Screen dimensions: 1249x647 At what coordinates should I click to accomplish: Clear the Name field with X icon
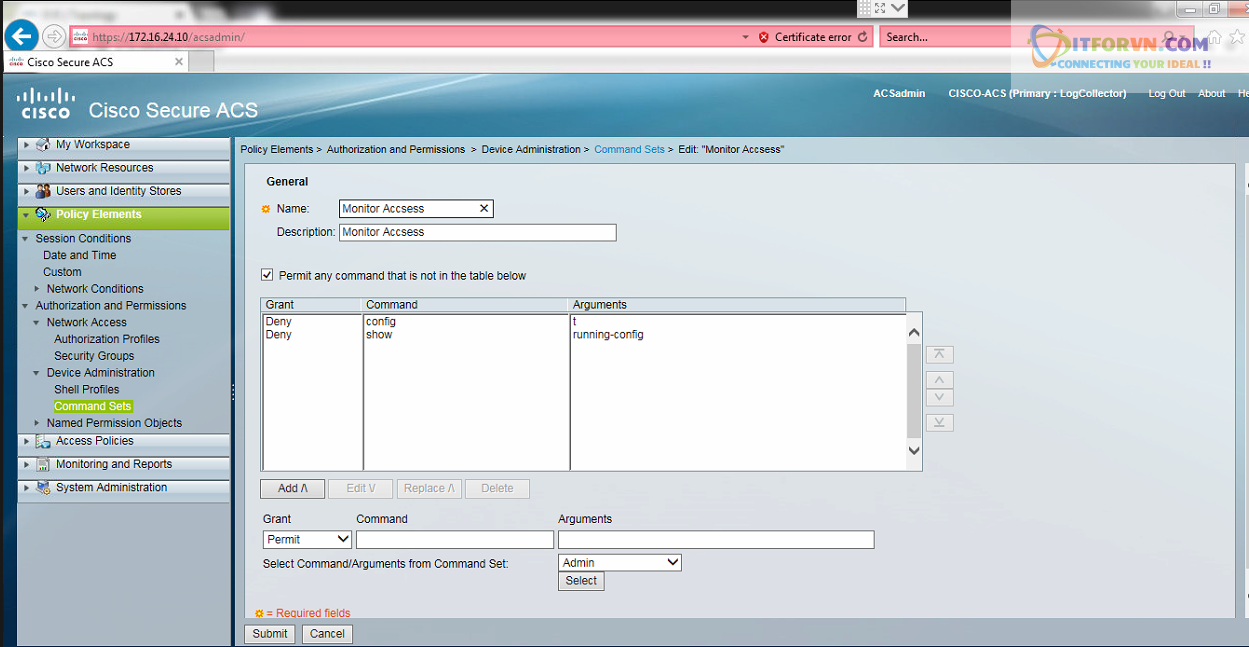[484, 209]
